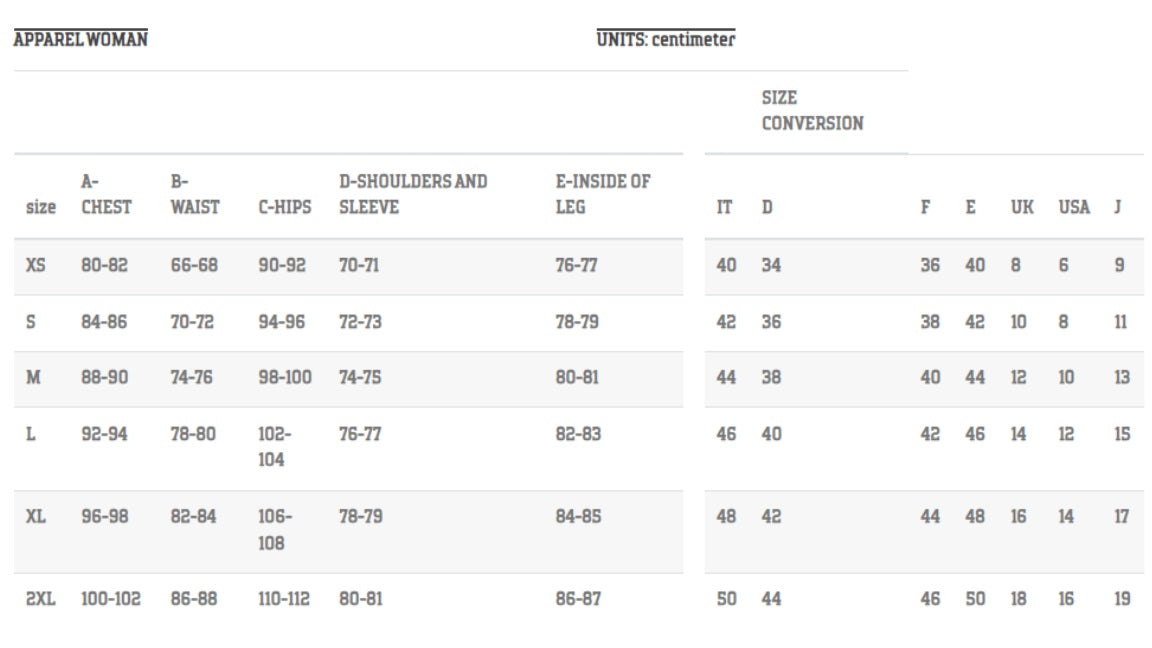Select the 2XL inside leg value 86-87
Screen dimensions: 1152x648
tap(576, 599)
